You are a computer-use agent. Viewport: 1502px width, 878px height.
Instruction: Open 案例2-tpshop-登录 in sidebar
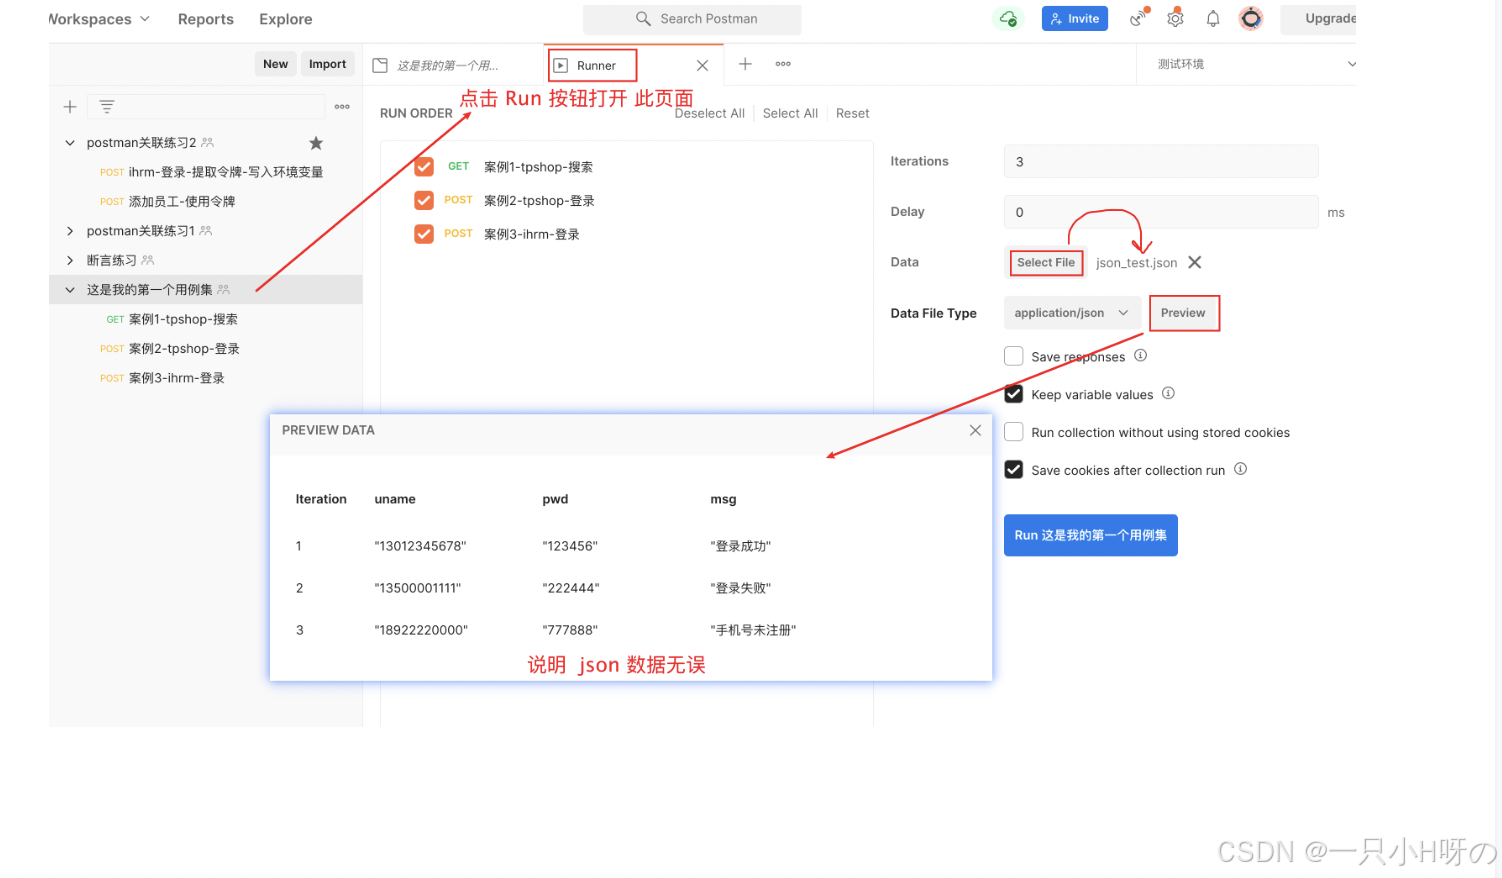[185, 349]
